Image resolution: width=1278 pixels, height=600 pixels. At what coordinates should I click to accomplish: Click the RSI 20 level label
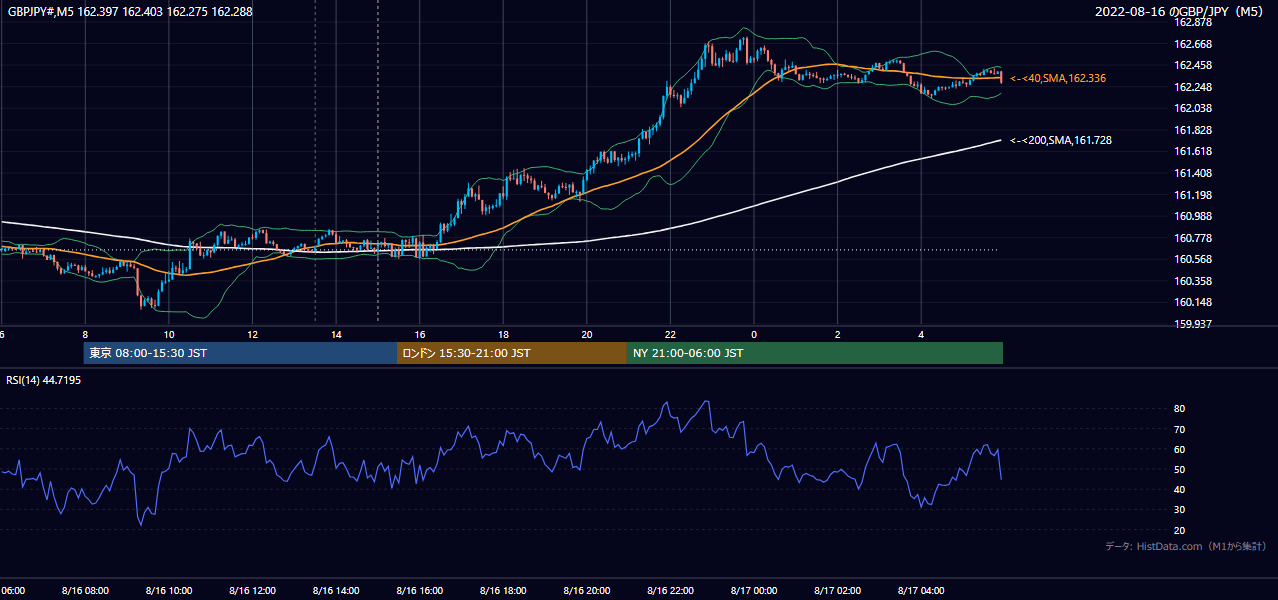click(1179, 530)
